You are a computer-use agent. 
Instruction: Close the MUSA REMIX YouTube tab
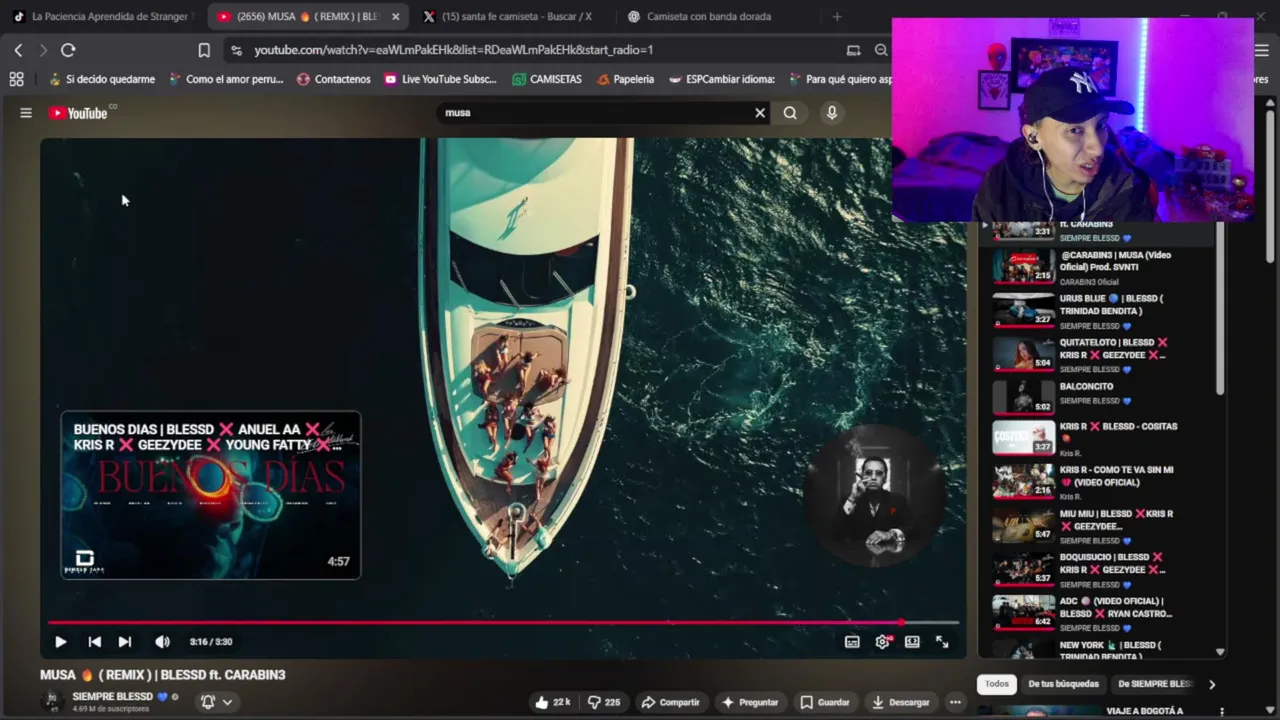[x=395, y=16]
